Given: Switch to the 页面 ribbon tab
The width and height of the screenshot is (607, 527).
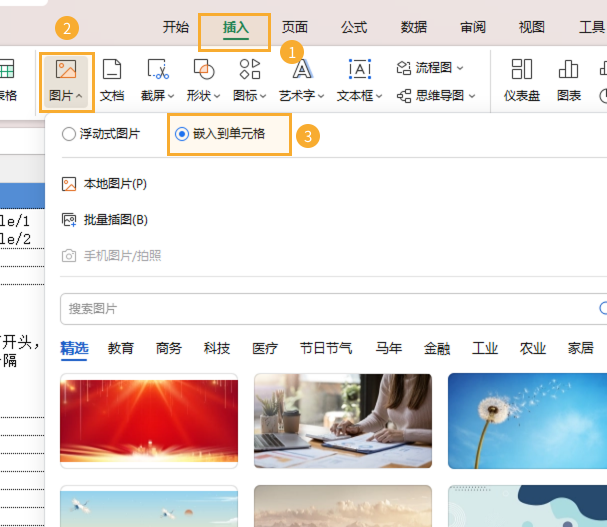Looking at the screenshot, I should pos(295,27).
